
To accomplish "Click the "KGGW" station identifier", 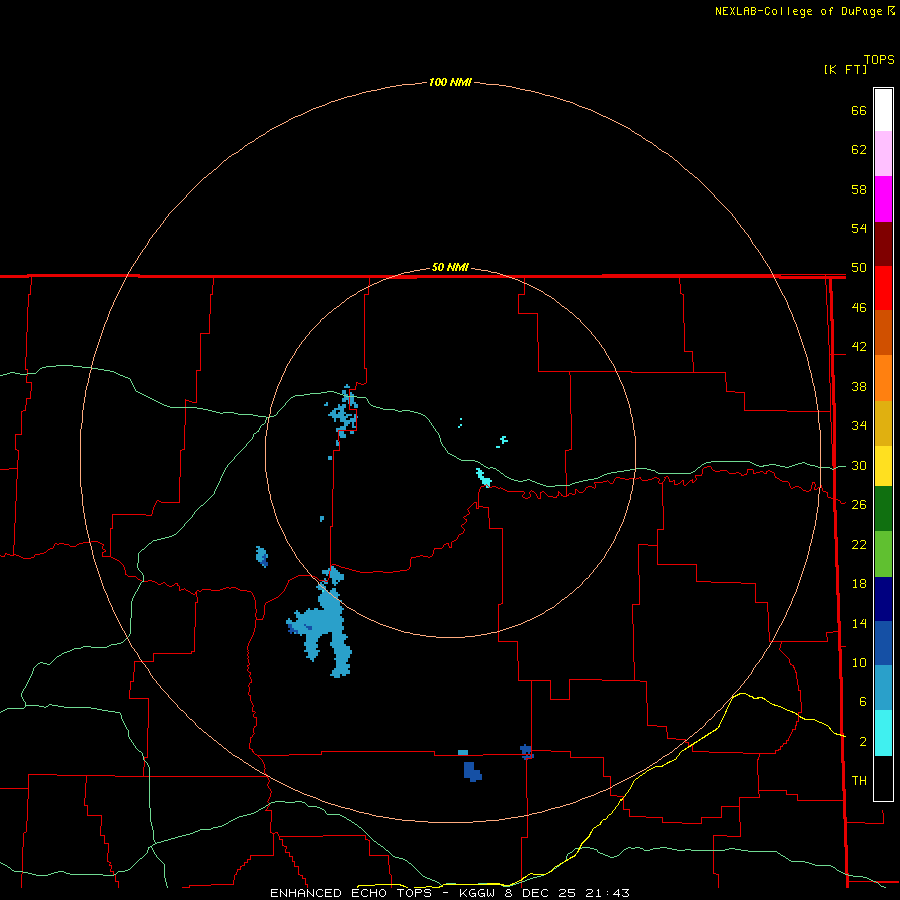I will point(478,893).
